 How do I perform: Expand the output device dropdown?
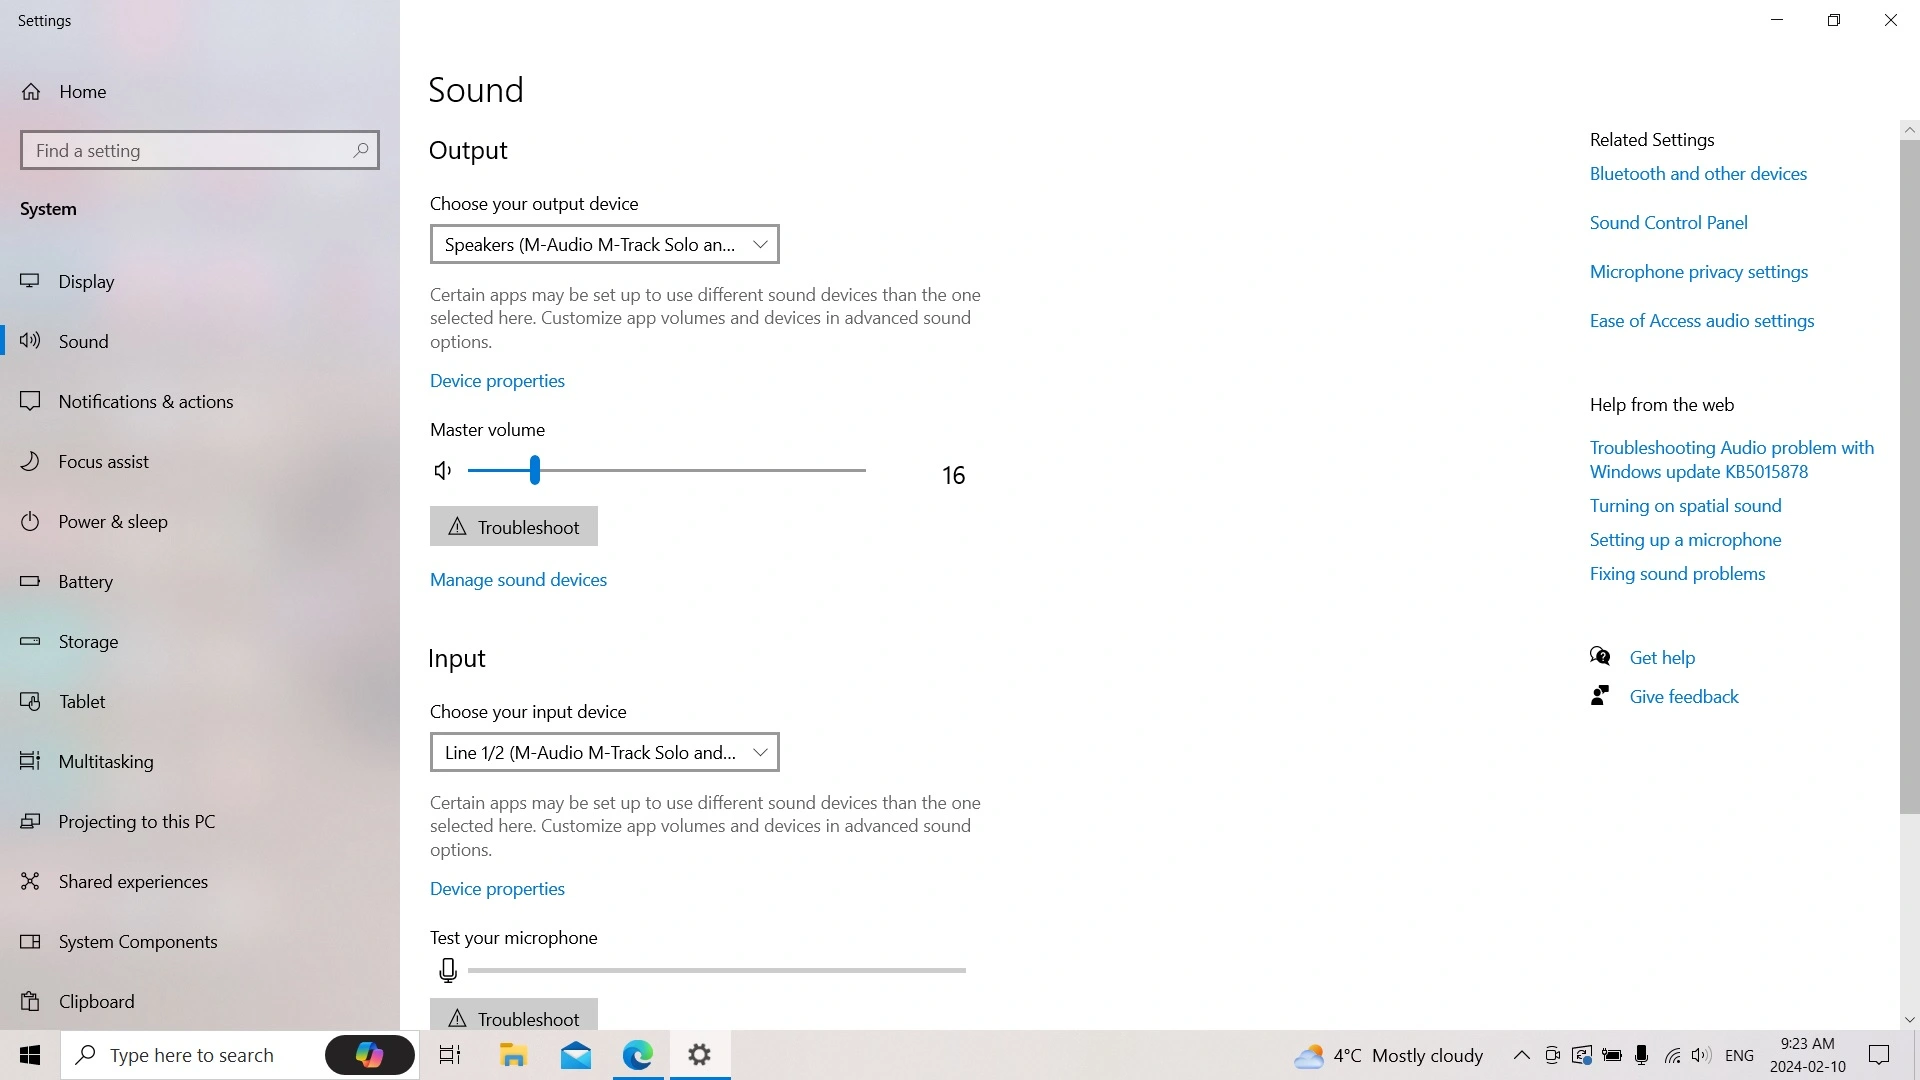click(604, 244)
